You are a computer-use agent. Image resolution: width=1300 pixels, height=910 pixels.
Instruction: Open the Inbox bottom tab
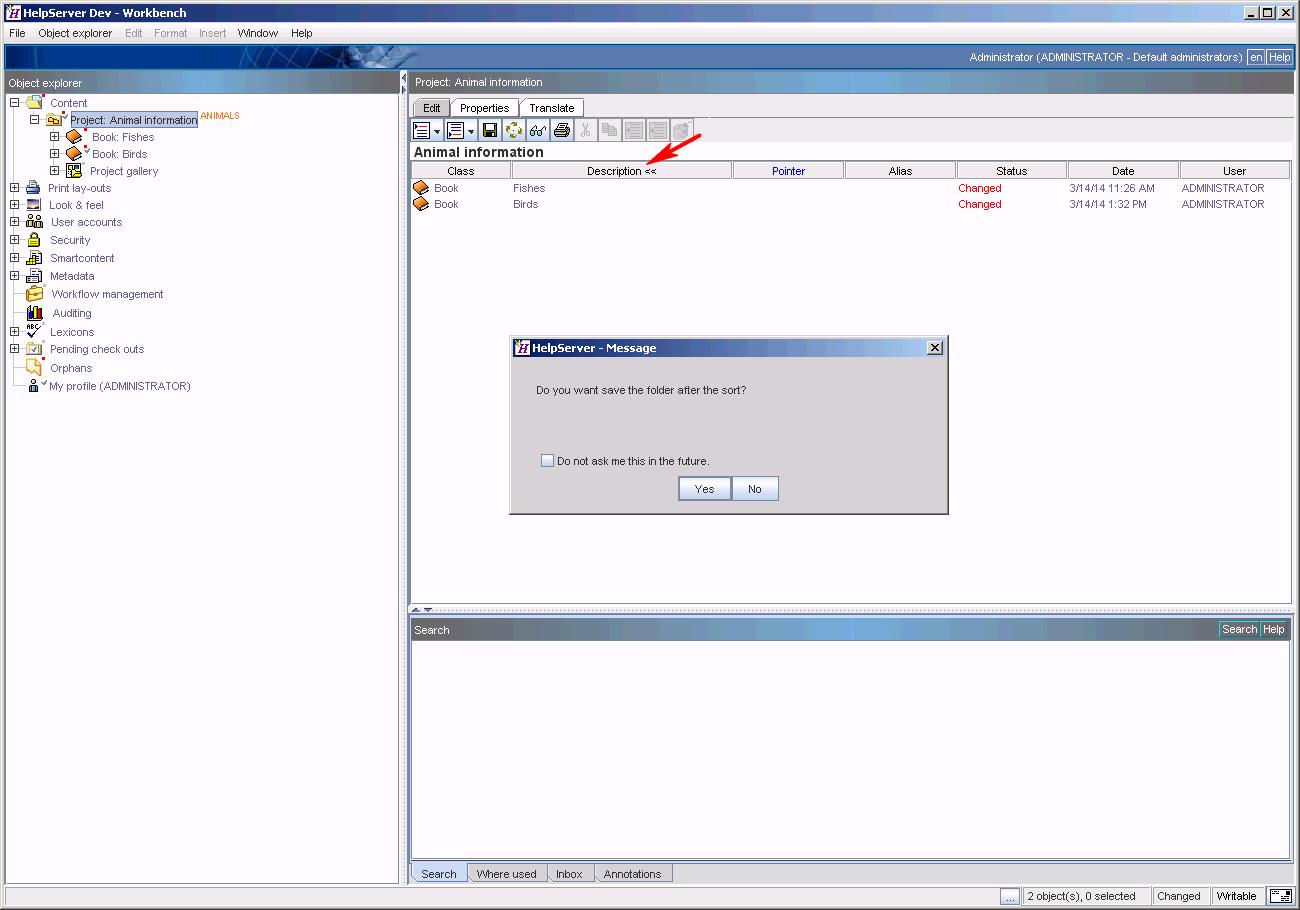click(x=569, y=874)
